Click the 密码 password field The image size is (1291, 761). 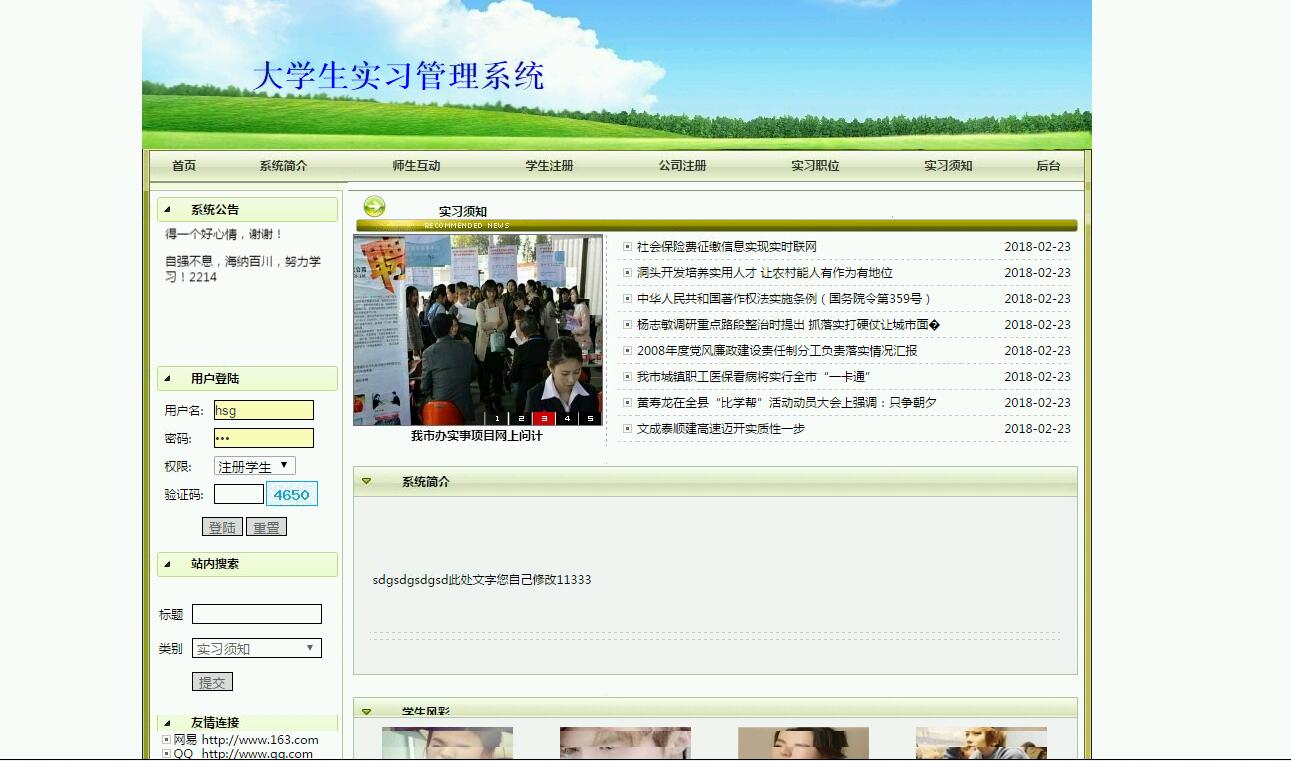coord(264,438)
